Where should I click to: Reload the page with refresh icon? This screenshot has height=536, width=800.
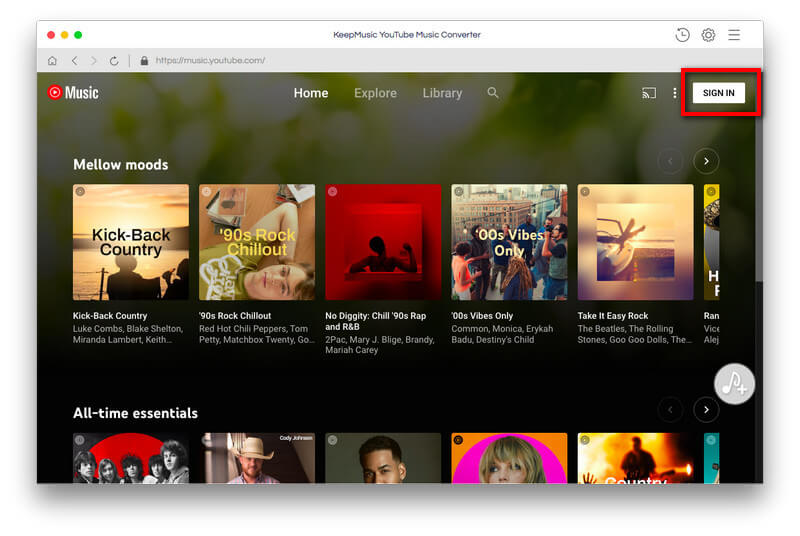114,61
